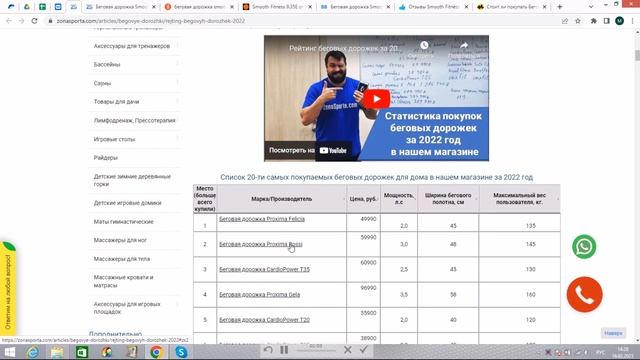Screen dimensions: 640x360
Task: Open the Proxima Bossi treadmill link
Action: click(260, 244)
